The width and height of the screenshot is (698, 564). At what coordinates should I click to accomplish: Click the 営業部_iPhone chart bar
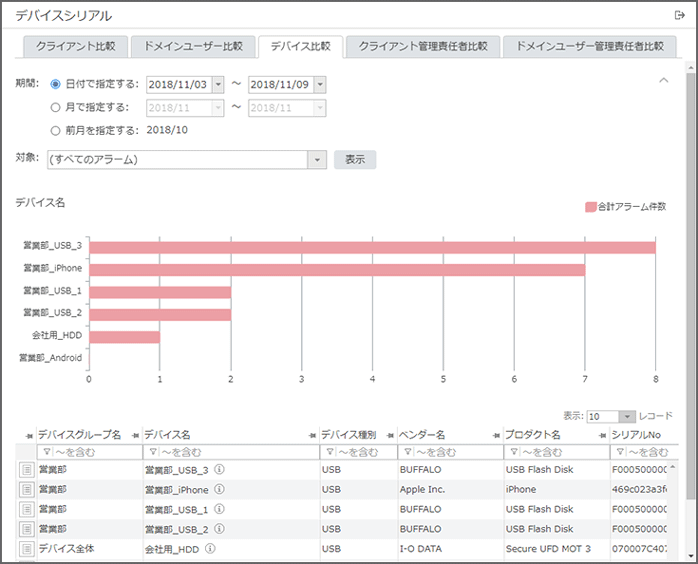click(337, 270)
